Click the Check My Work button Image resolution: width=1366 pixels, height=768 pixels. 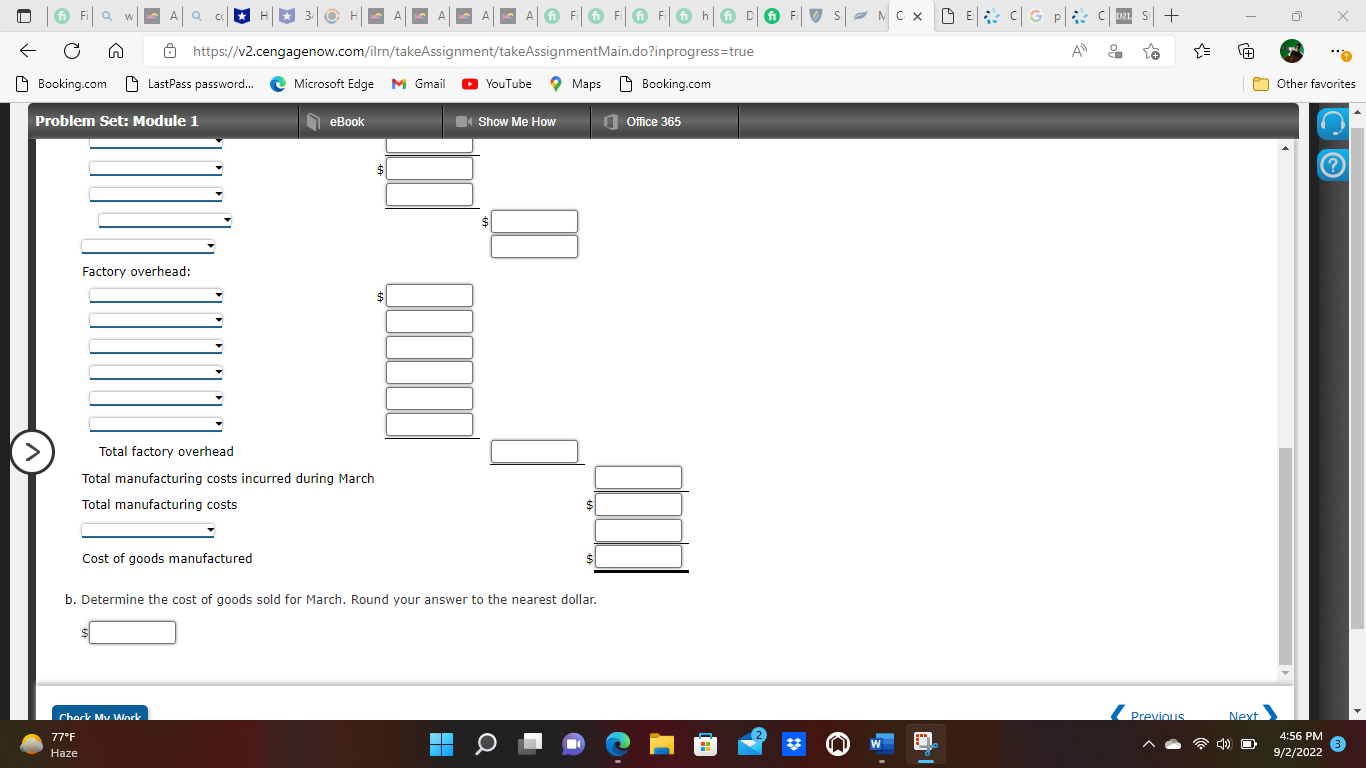[x=100, y=716]
